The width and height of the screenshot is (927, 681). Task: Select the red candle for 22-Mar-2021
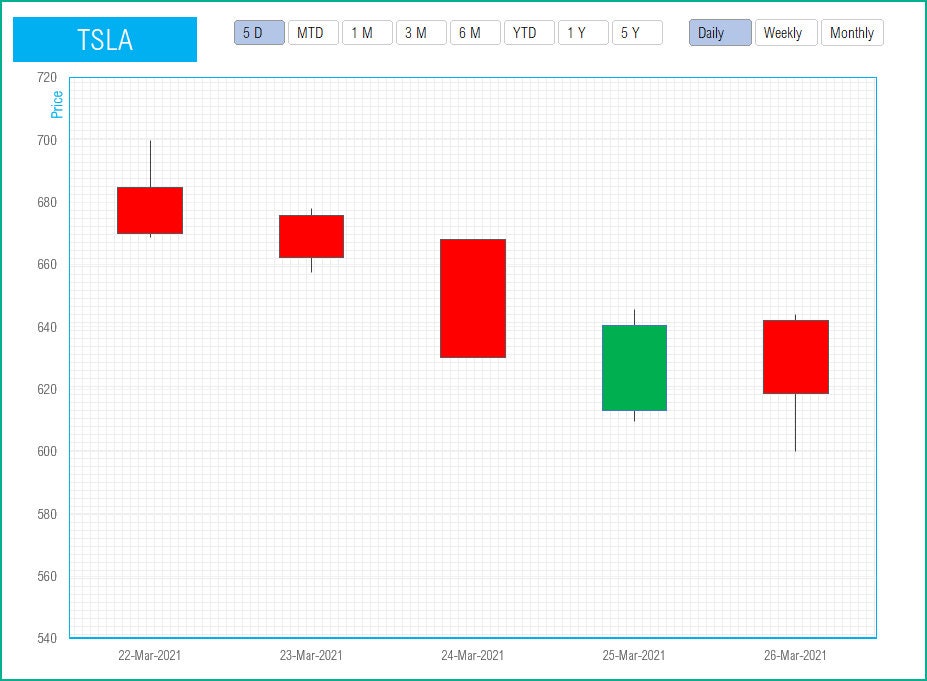tap(150, 209)
